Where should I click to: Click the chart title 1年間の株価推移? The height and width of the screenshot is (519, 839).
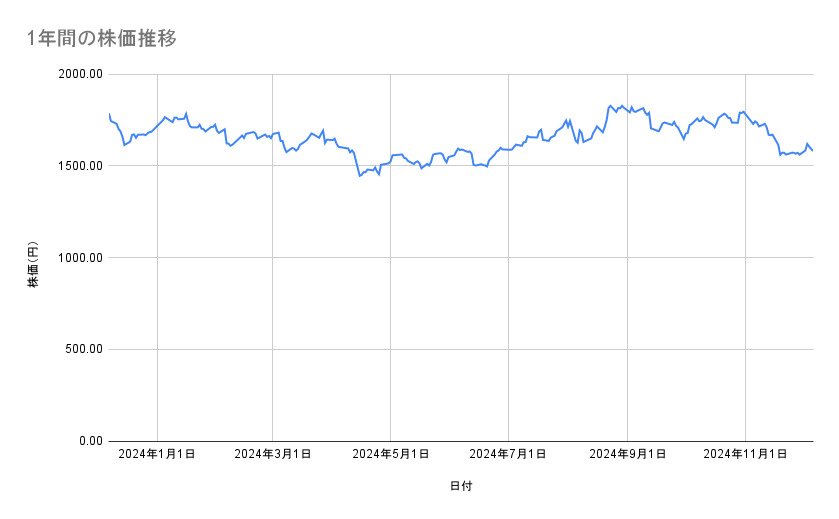(x=103, y=39)
